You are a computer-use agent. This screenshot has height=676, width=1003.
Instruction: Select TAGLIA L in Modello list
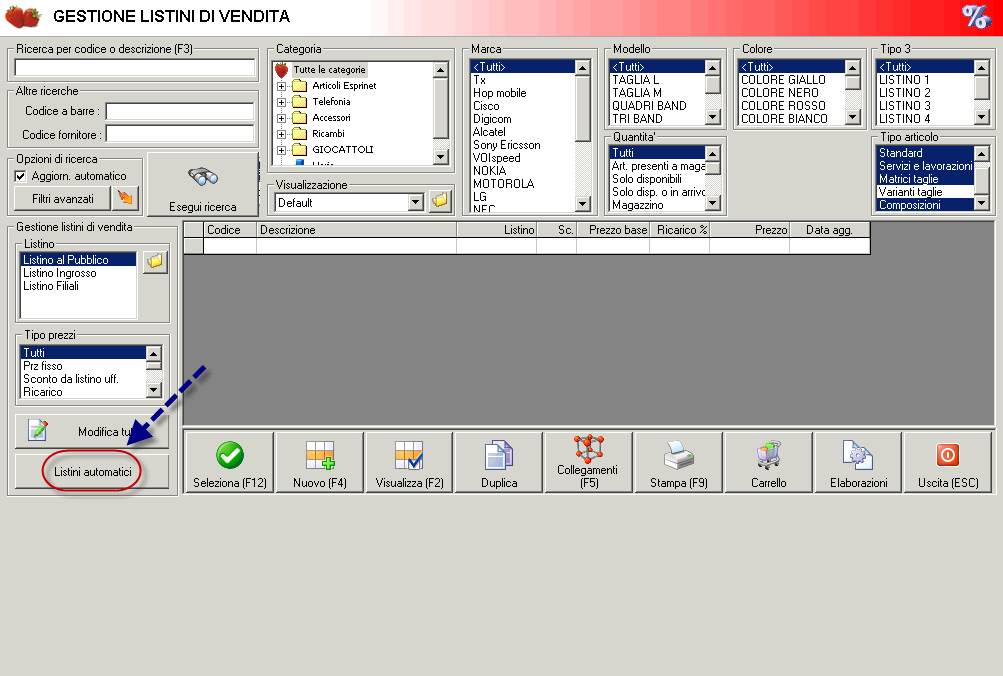click(657, 80)
